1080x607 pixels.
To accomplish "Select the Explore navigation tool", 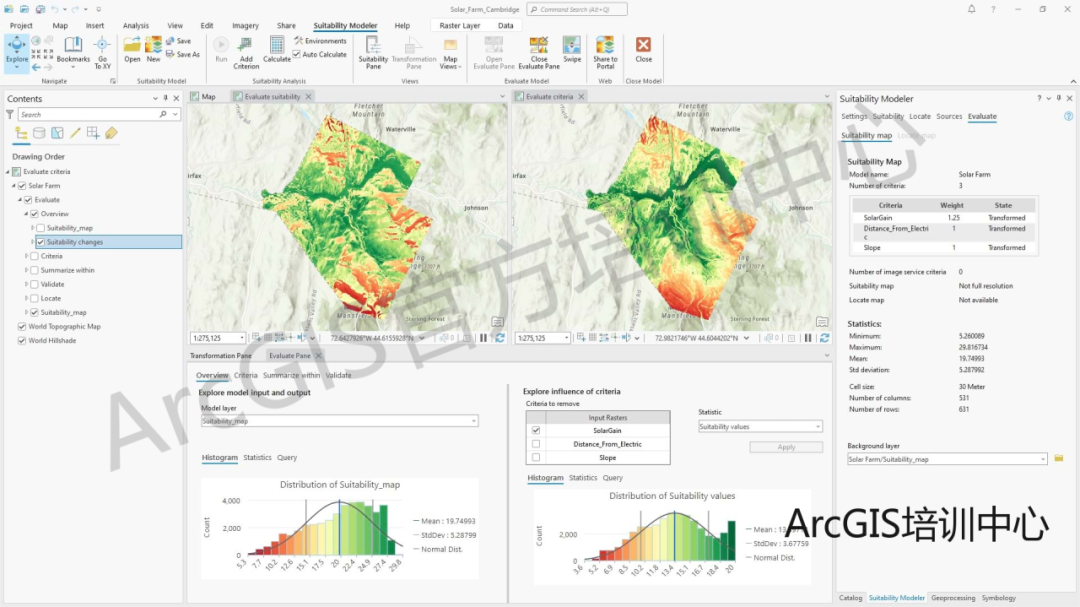I will (17, 52).
